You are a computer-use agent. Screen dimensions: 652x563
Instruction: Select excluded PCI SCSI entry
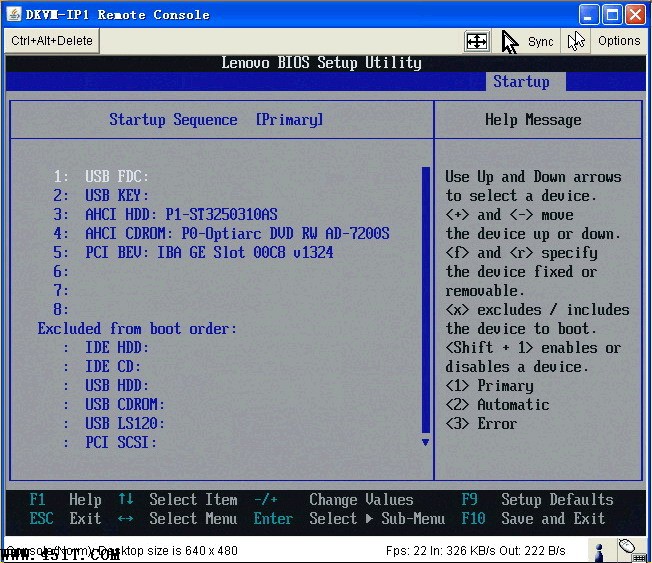(x=110, y=442)
